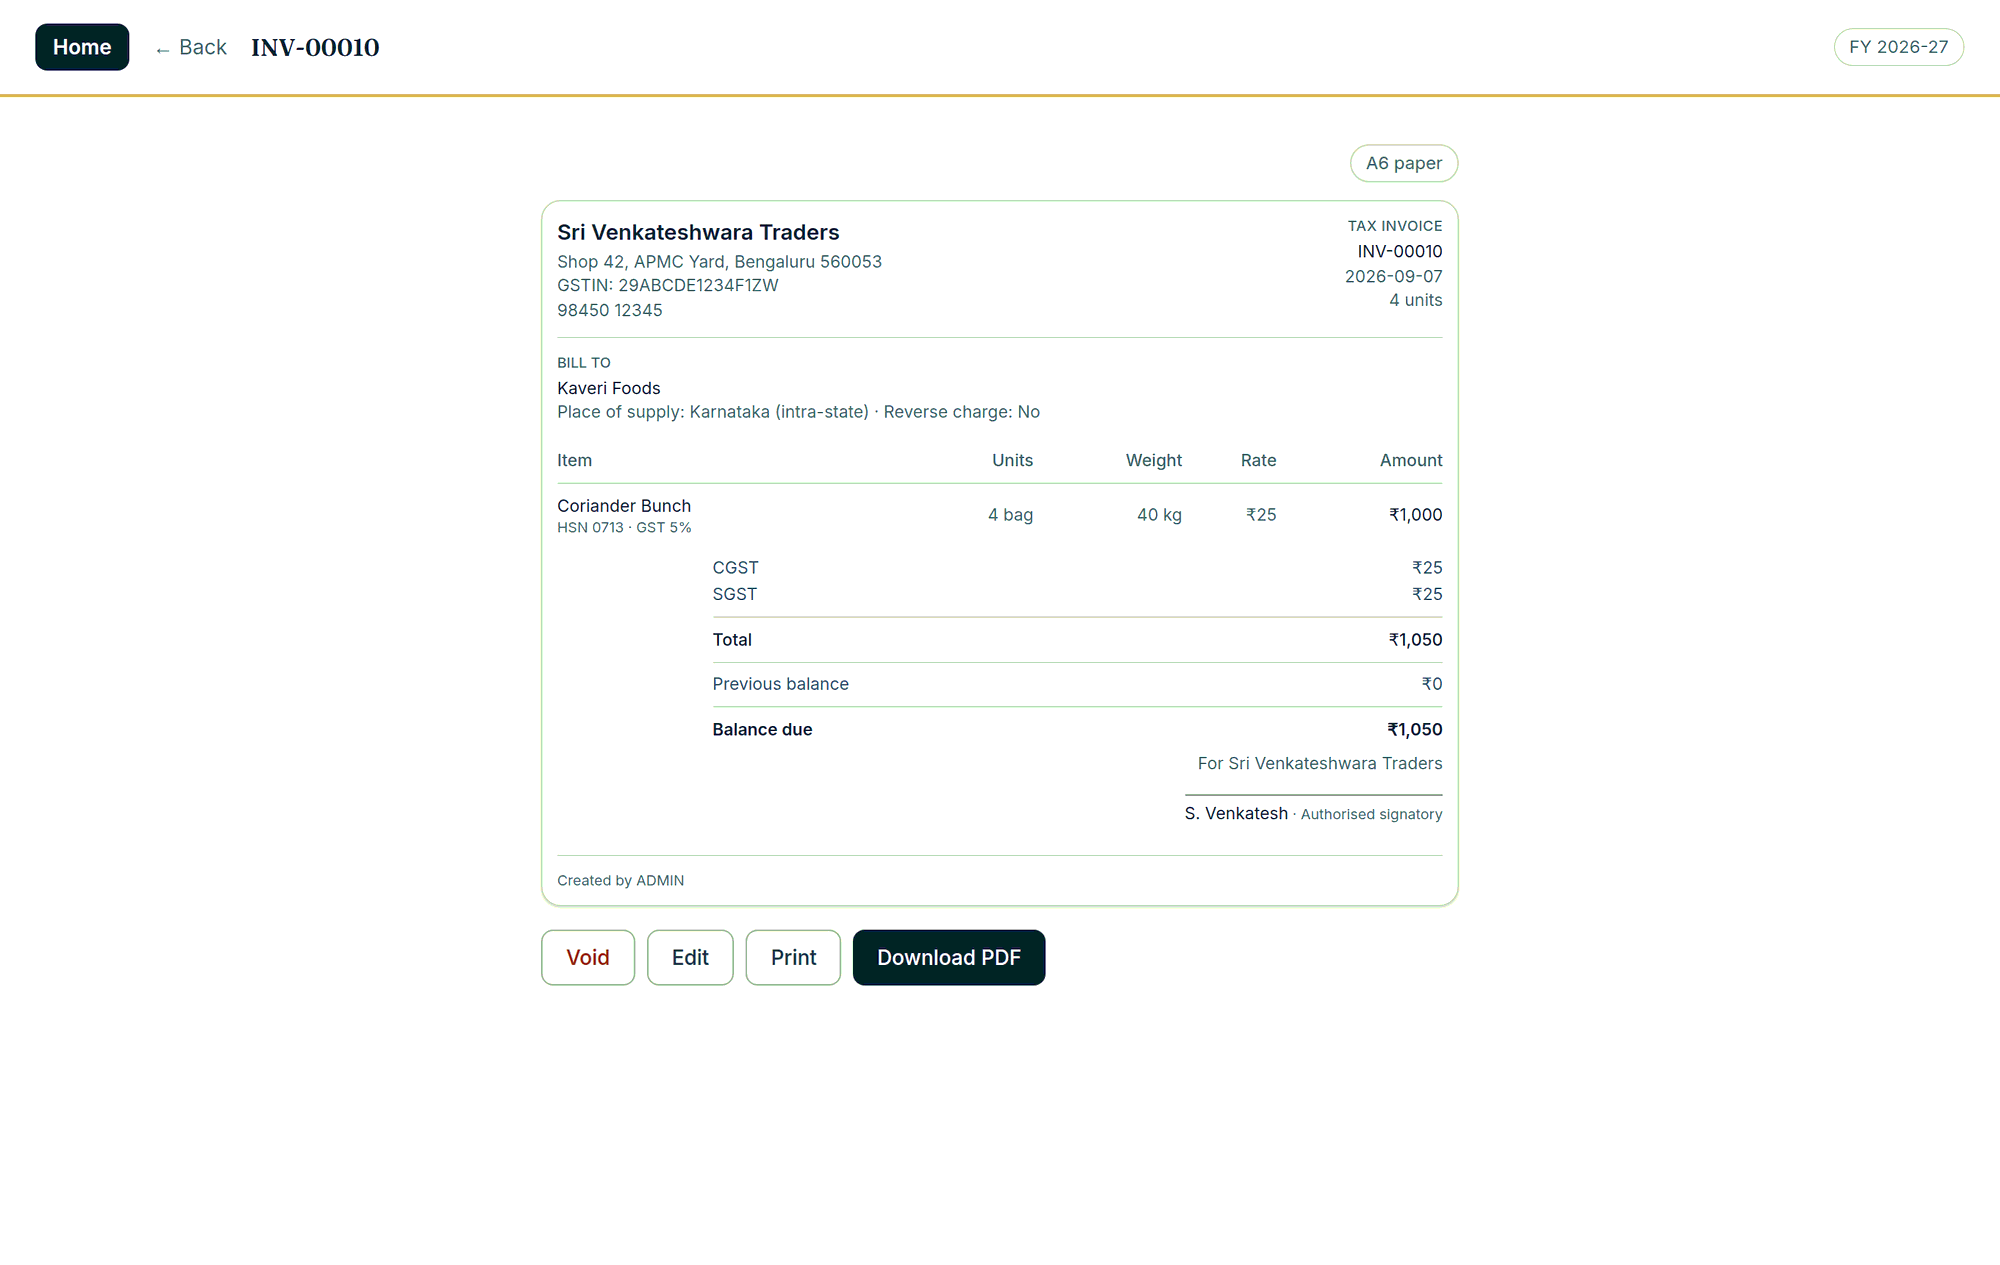This screenshot has width=2000, height=1265.
Task: Select Sri Venkateshwara Traders title
Action: click(x=698, y=232)
